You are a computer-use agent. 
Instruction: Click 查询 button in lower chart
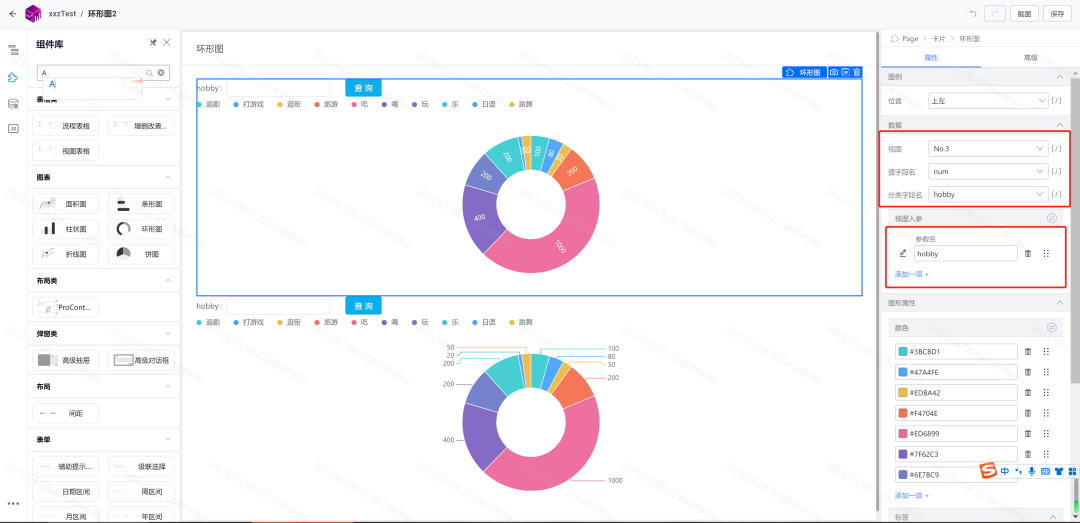click(x=363, y=305)
